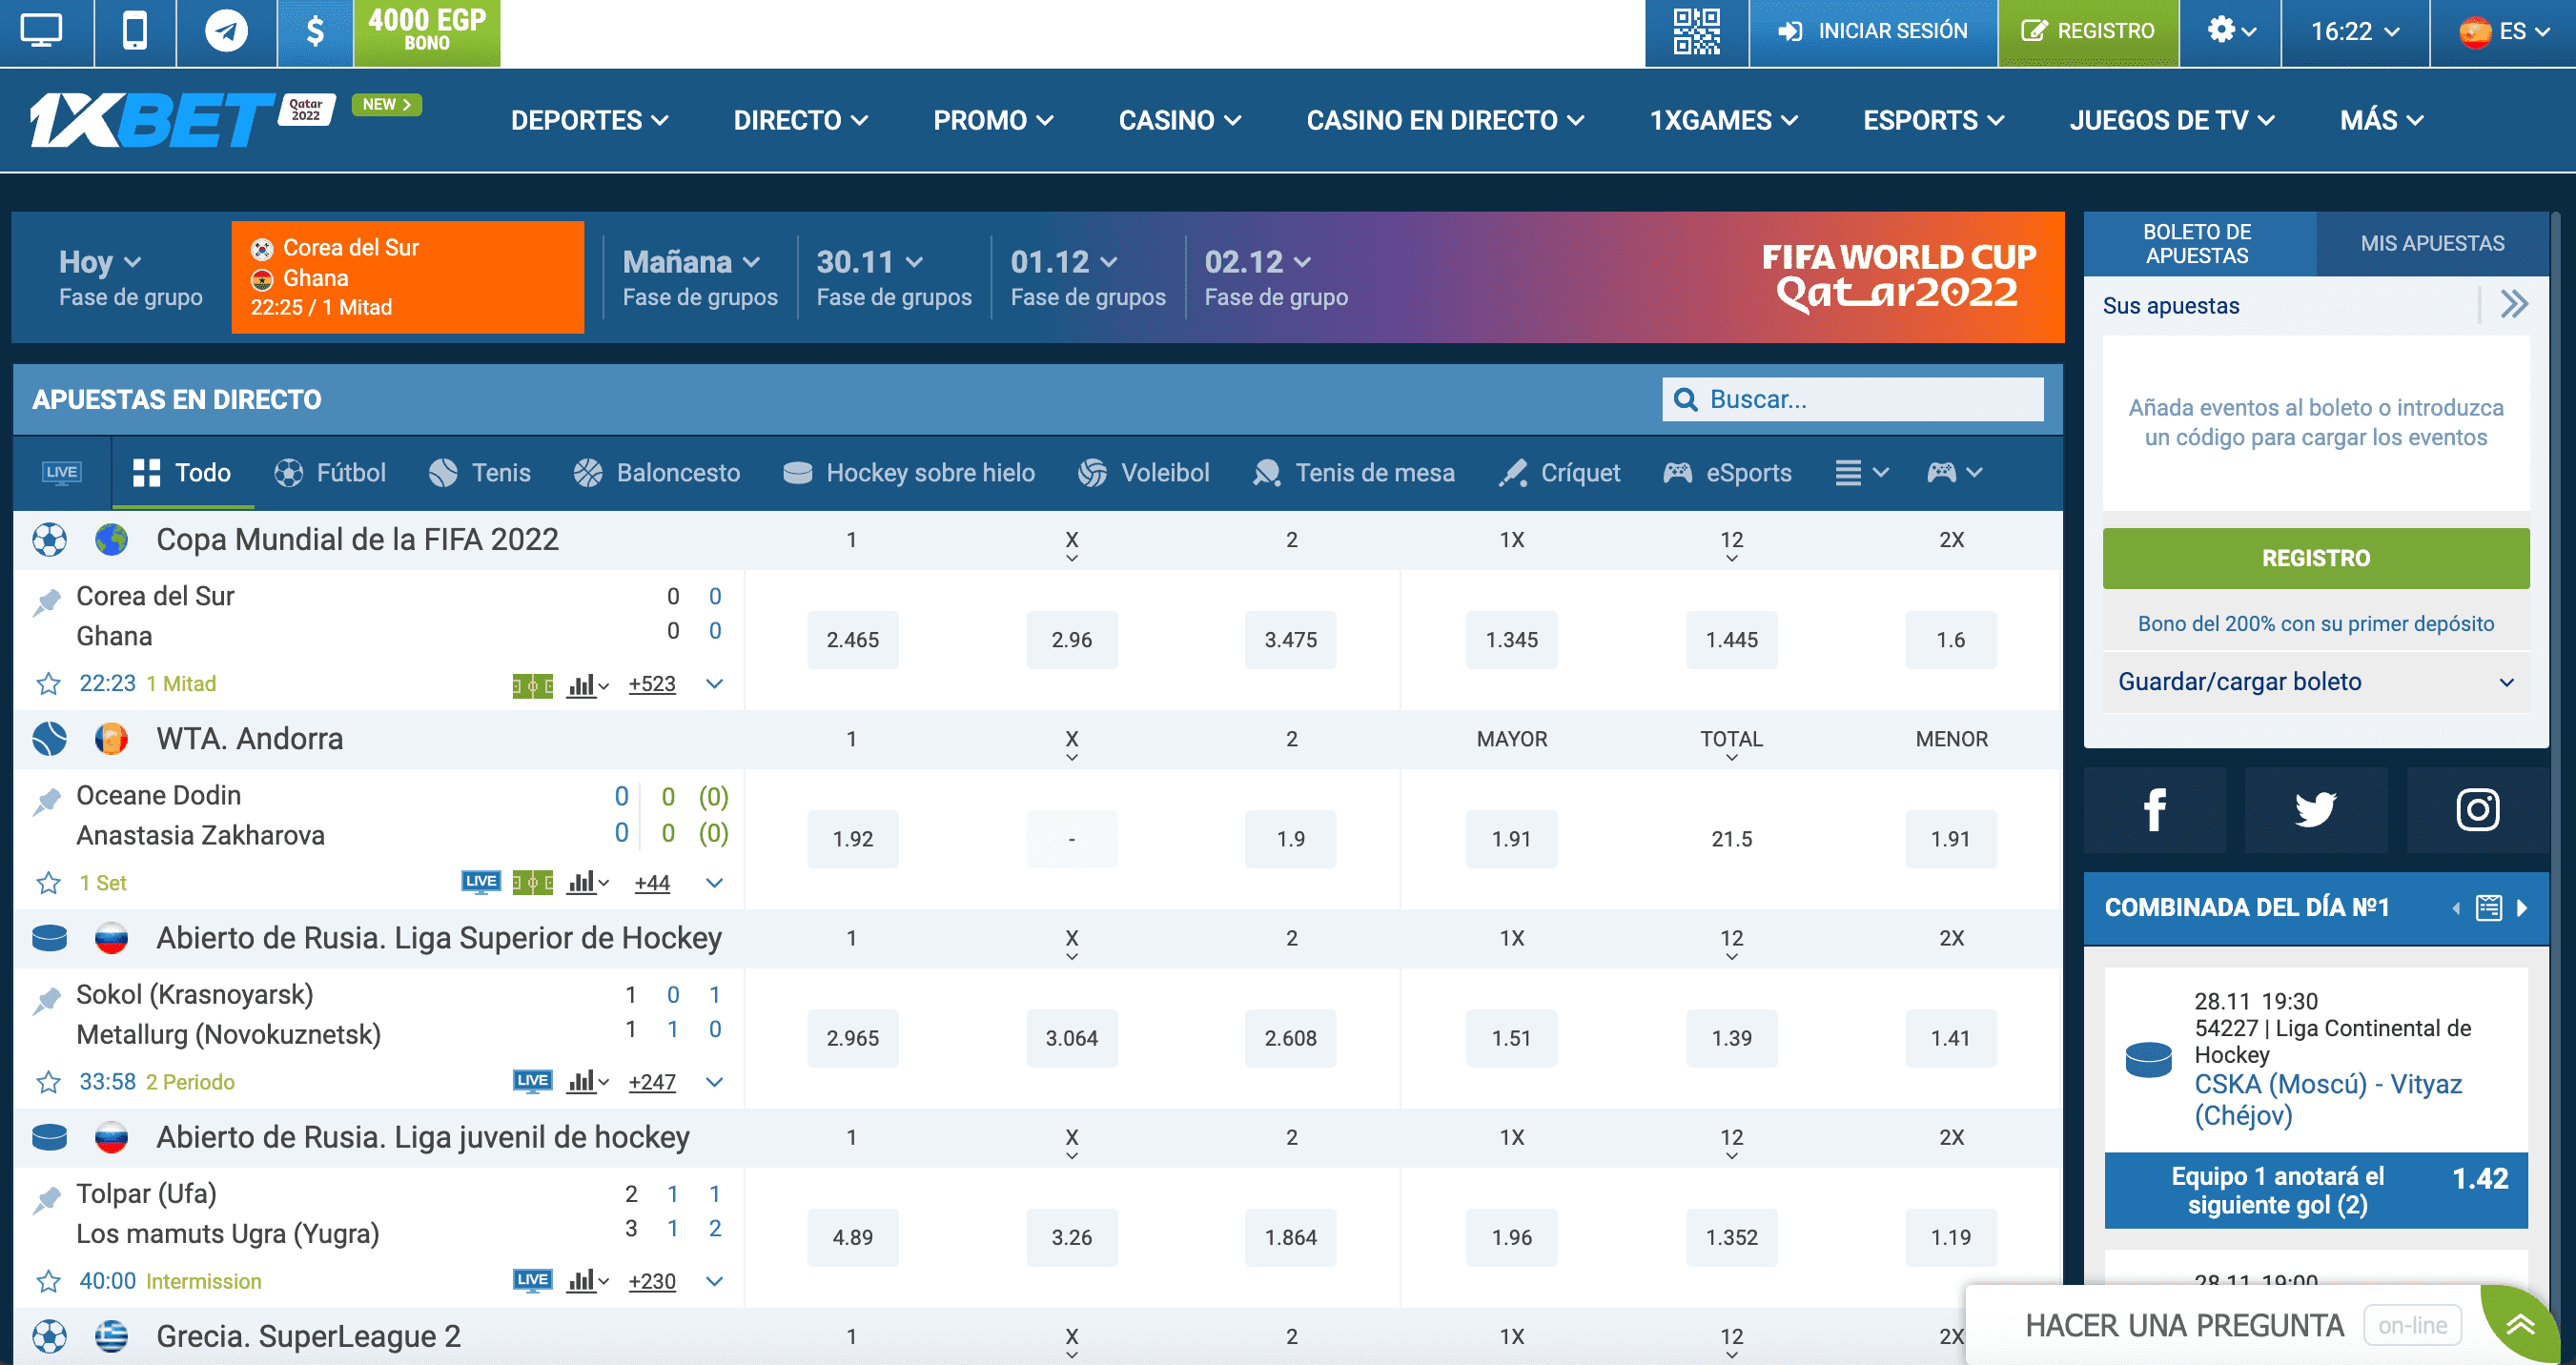Favorite the Tolpar (Ufa) match
This screenshot has height=1365, width=2576.
(x=48, y=1281)
